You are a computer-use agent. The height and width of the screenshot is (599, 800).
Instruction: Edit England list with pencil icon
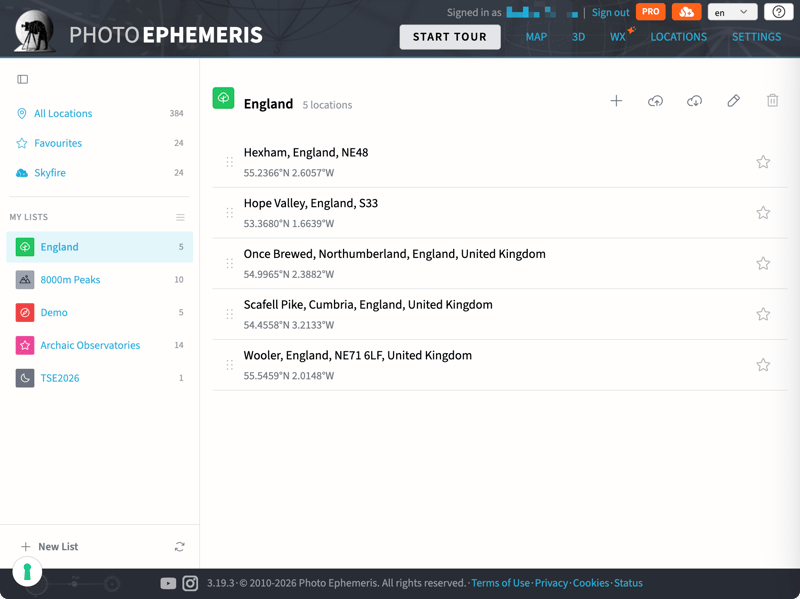tap(734, 101)
